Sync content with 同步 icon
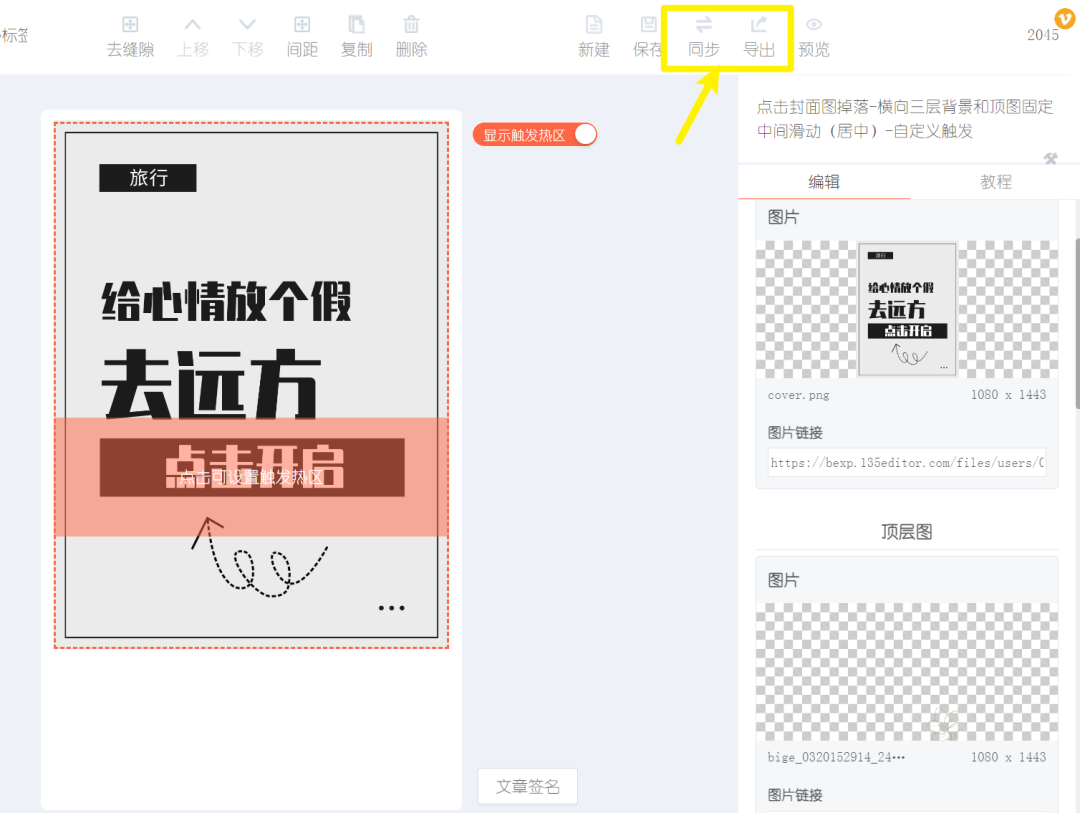1080x813 pixels. coord(703,37)
